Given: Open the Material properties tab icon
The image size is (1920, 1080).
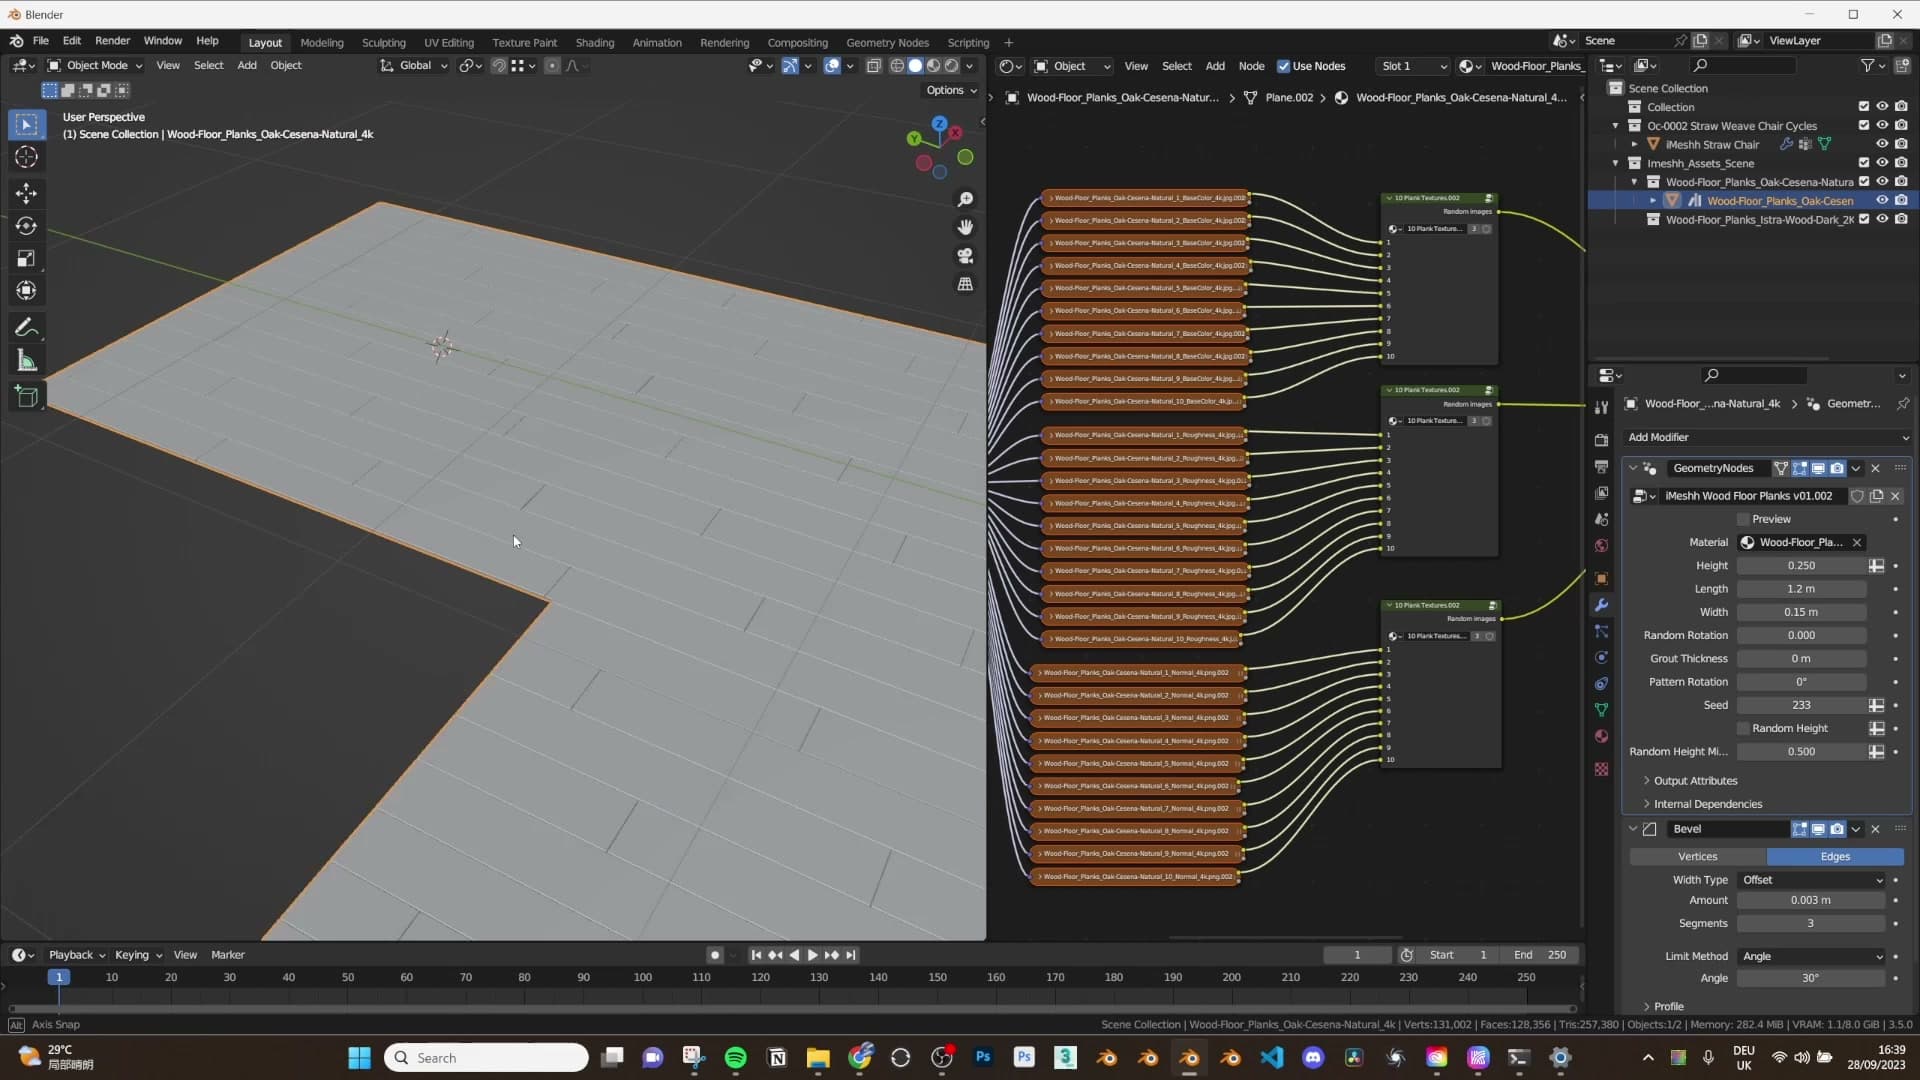Looking at the screenshot, I should pos(1601,736).
